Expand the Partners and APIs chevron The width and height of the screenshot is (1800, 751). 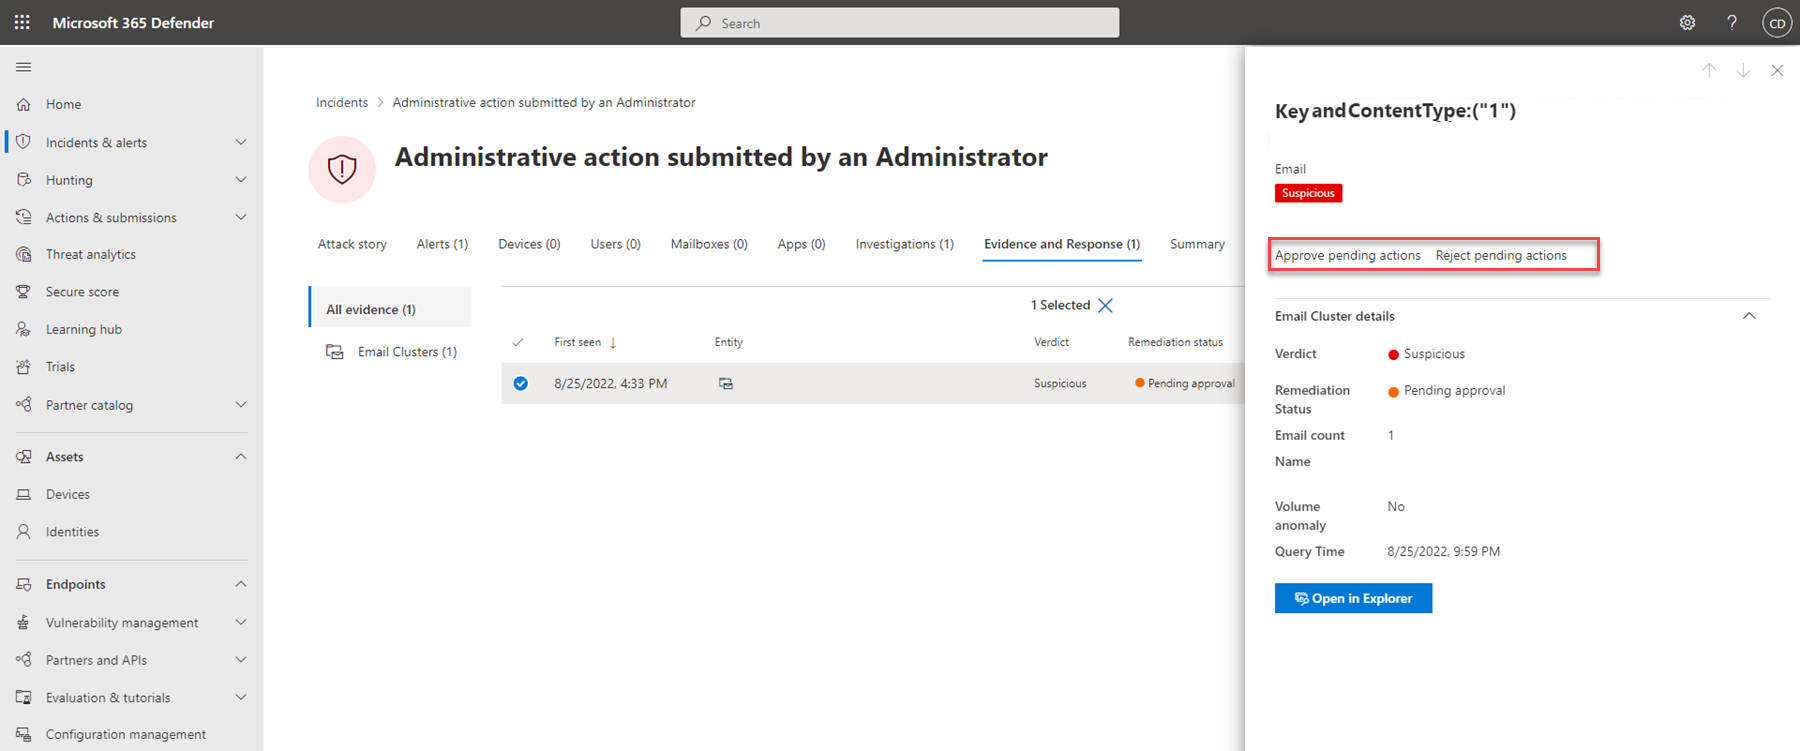[x=241, y=660]
